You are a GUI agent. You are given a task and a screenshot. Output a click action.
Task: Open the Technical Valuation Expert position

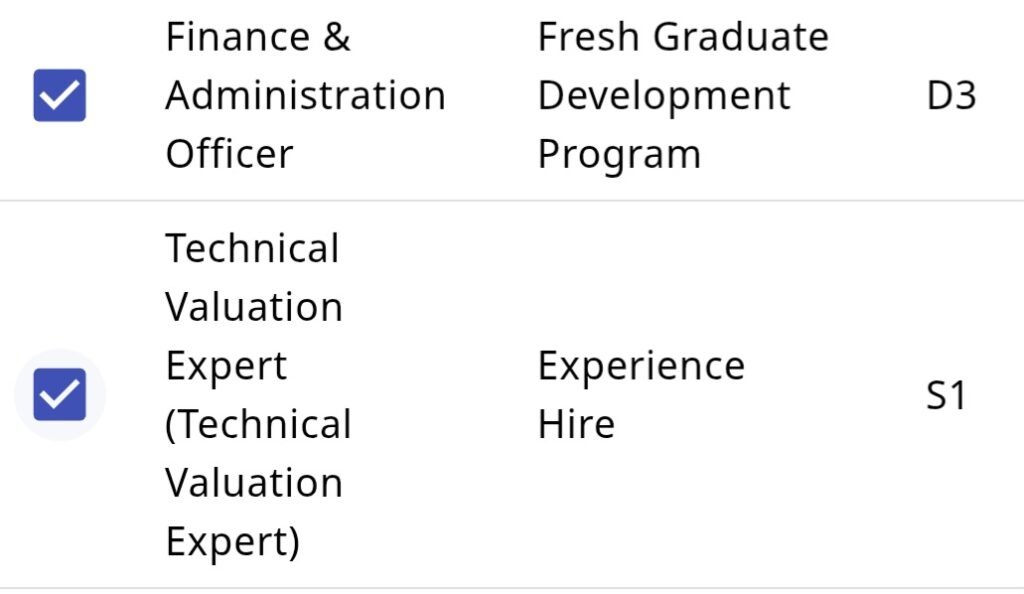254,306
